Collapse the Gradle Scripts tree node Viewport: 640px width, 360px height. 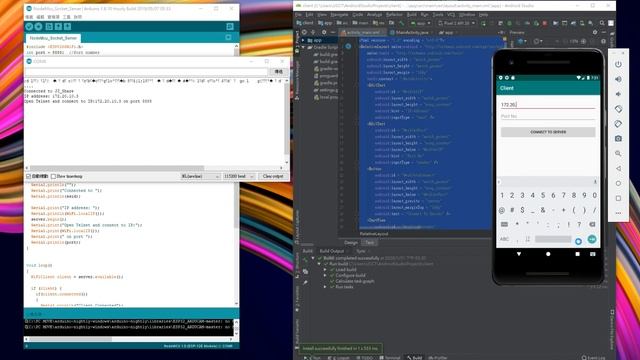coord(303,47)
